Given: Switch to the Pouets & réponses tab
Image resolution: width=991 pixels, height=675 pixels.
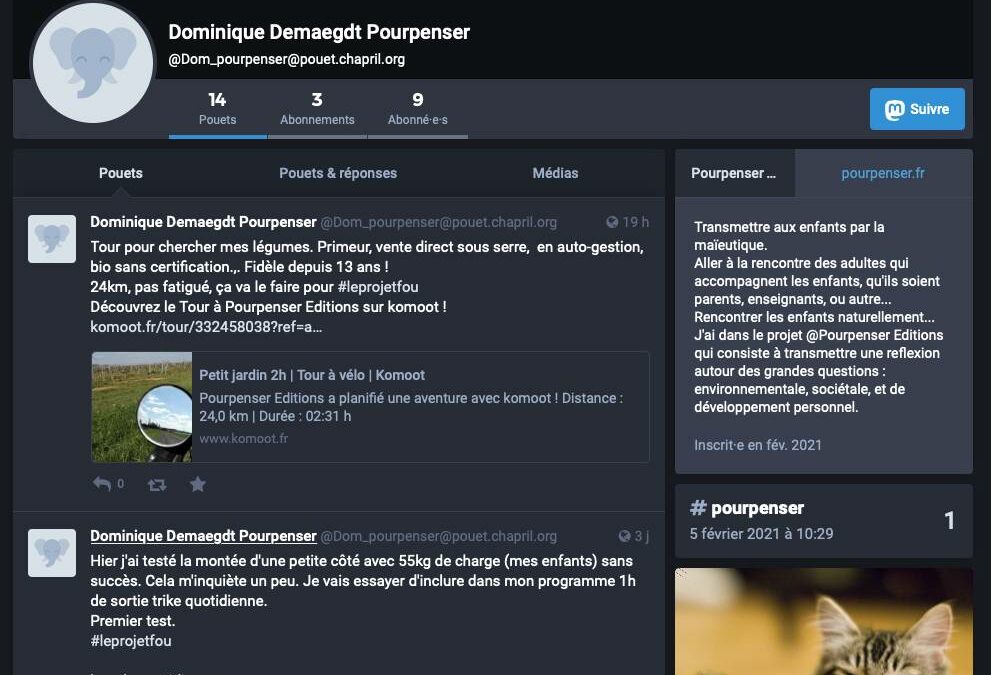Looking at the screenshot, I should [337, 173].
